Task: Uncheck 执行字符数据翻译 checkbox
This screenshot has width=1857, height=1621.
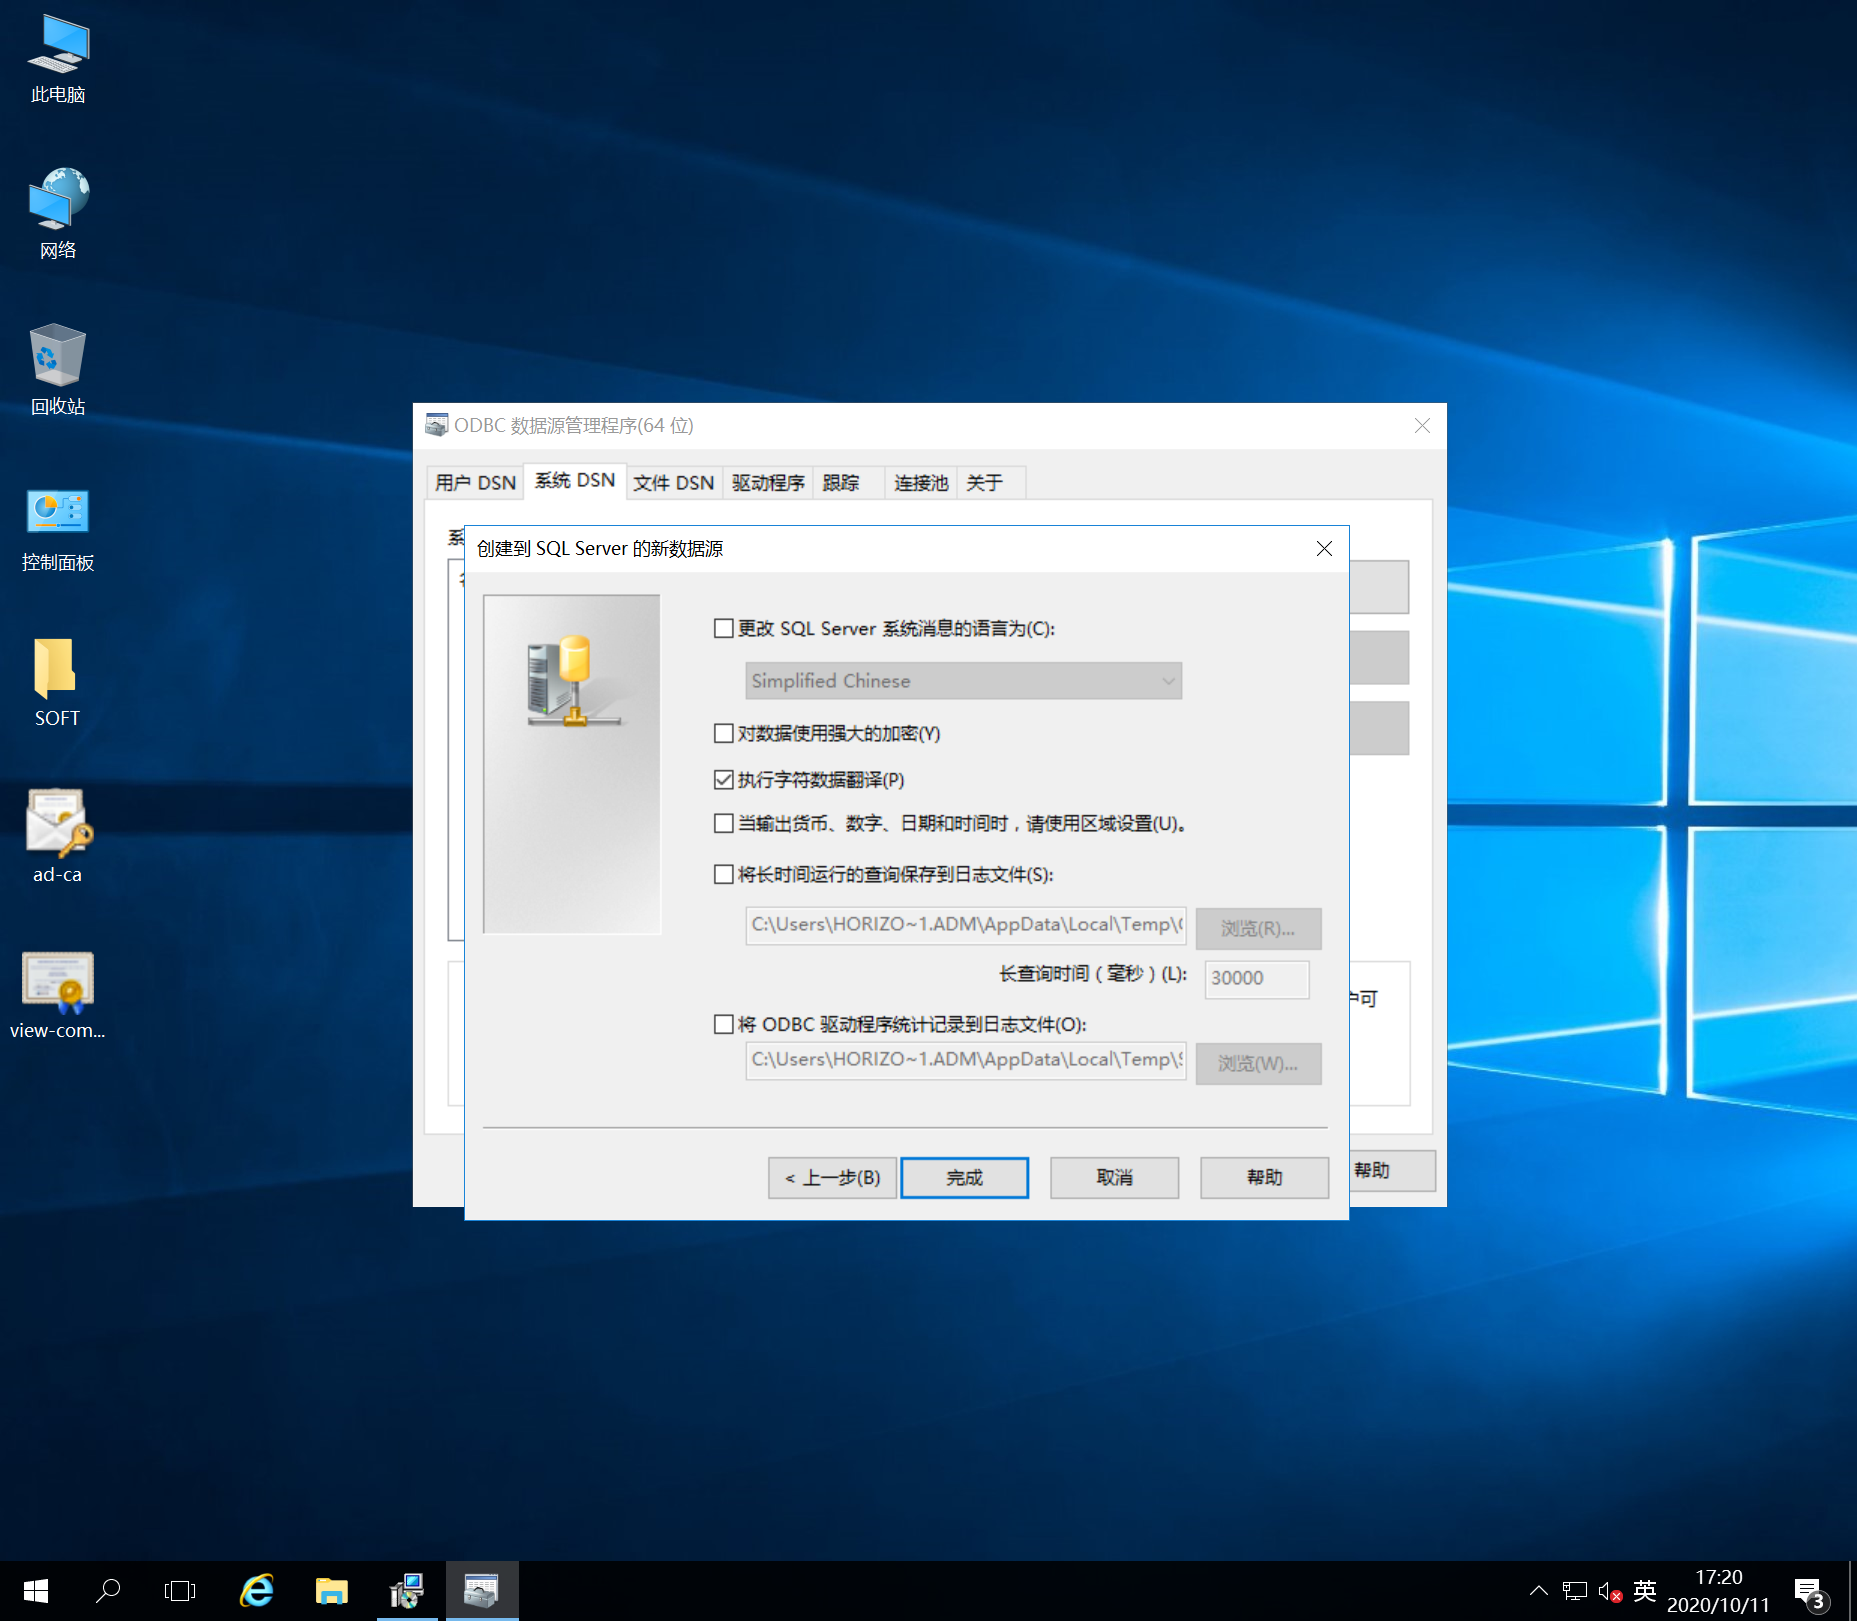Action: click(724, 780)
